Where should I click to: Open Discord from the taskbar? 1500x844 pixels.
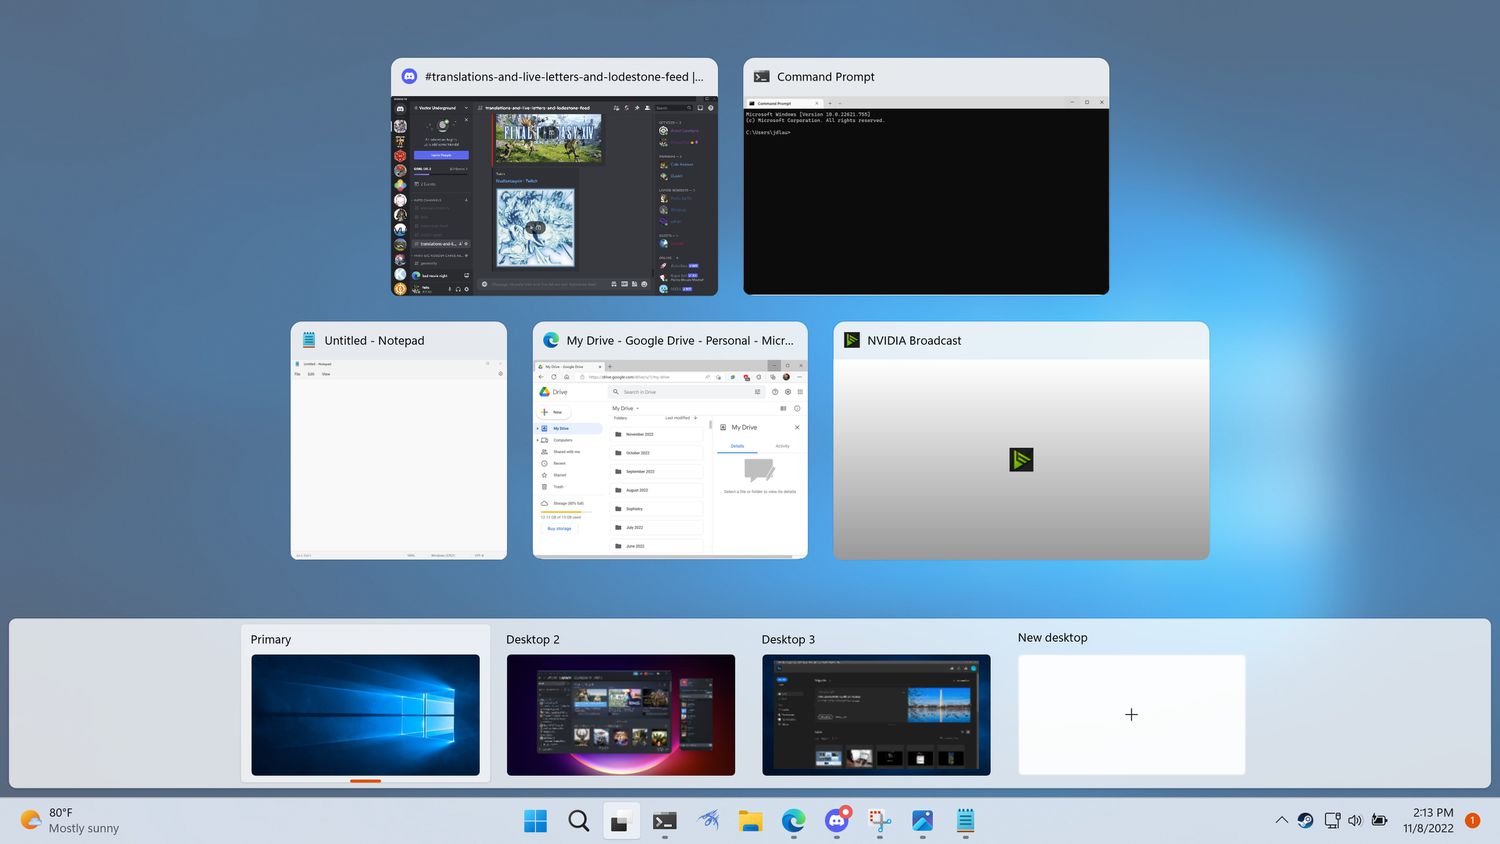click(x=836, y=821)
